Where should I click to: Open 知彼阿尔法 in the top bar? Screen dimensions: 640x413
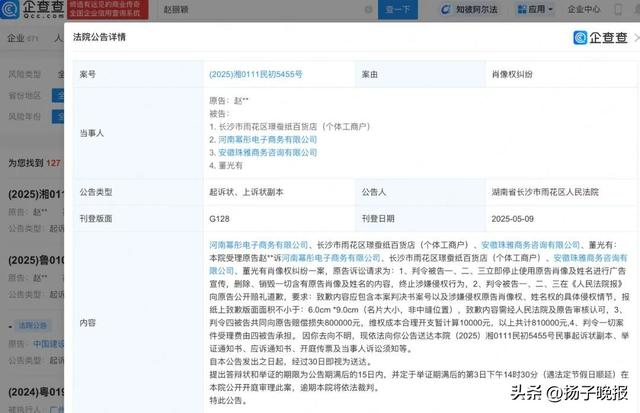coord(469,9)
